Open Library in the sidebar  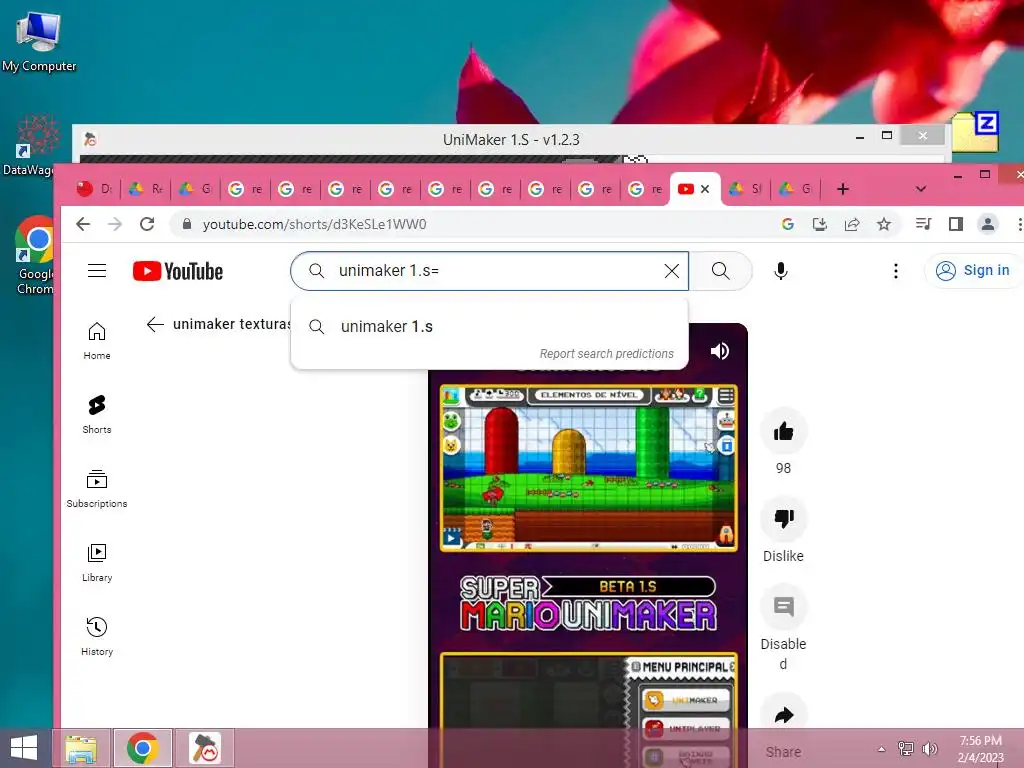tap(97, 562)
